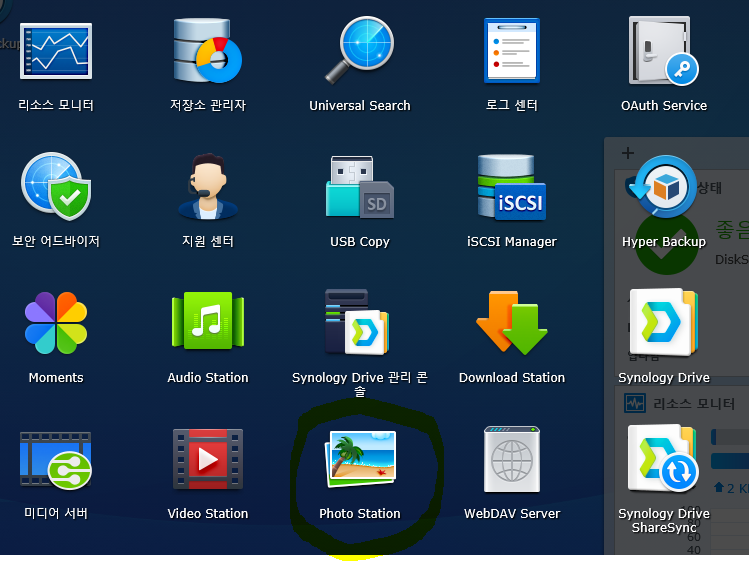Open the 로그 센터 log center
Image resolution: width=749 pixels, height=561 pixels.
(x=512, y=50)
